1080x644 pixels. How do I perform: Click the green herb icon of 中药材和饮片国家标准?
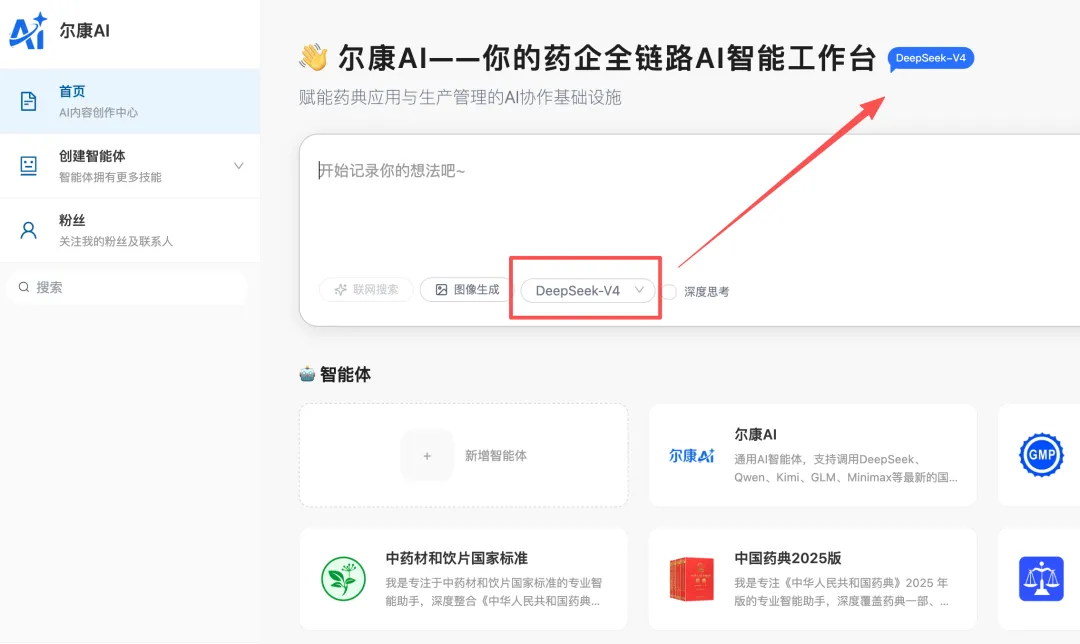pyautogui.click(x=343, y=579)
